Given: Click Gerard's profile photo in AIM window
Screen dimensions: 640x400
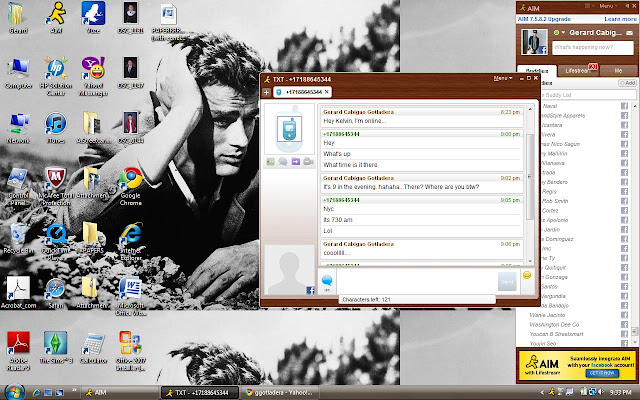Looking at the screenshot, I should coord(534,42).
